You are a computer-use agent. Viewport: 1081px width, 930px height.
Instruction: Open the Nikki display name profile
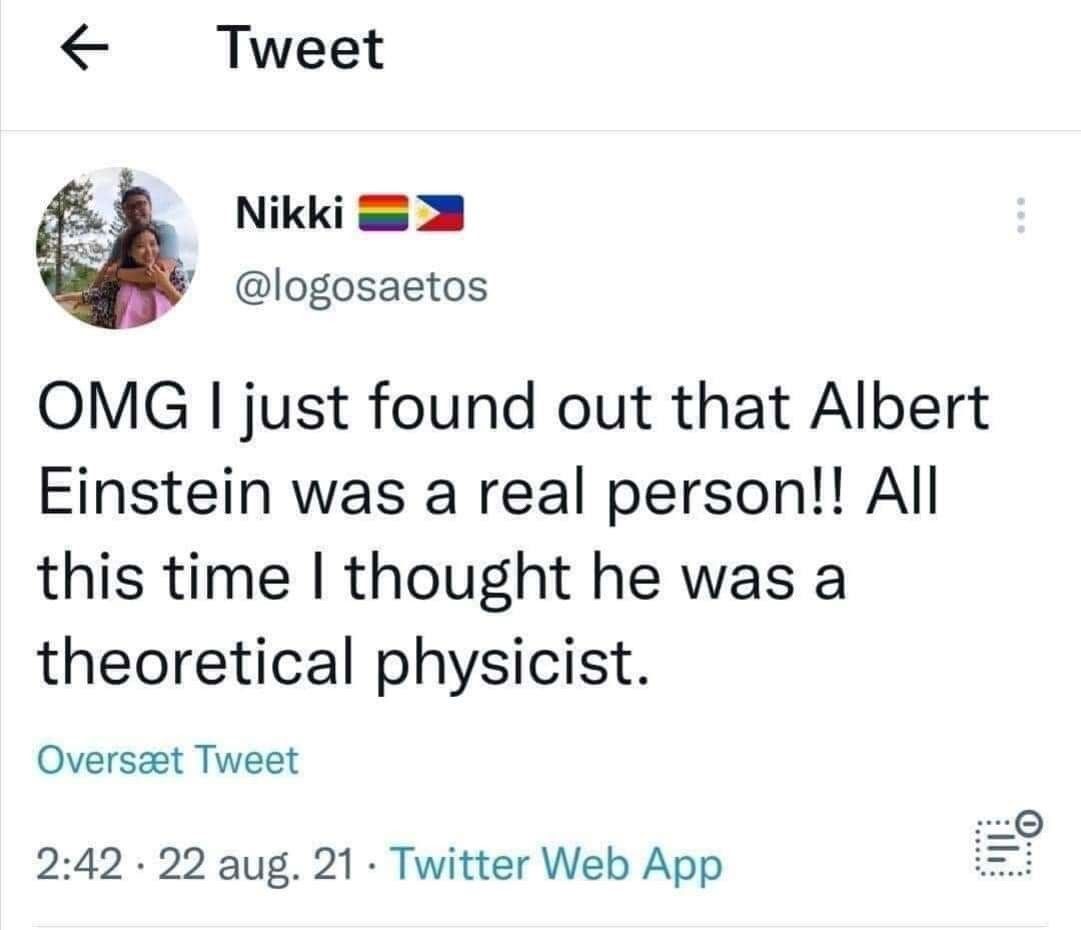(x=291, y=213)
